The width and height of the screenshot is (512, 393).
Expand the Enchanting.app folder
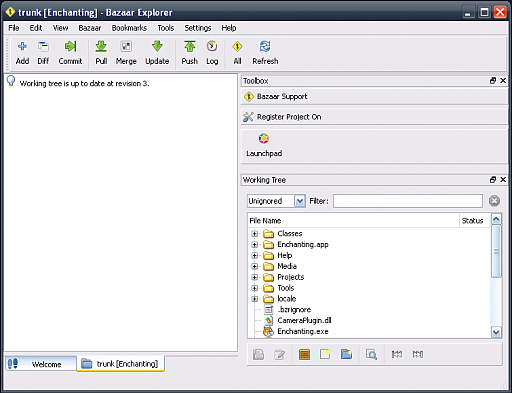255,245
